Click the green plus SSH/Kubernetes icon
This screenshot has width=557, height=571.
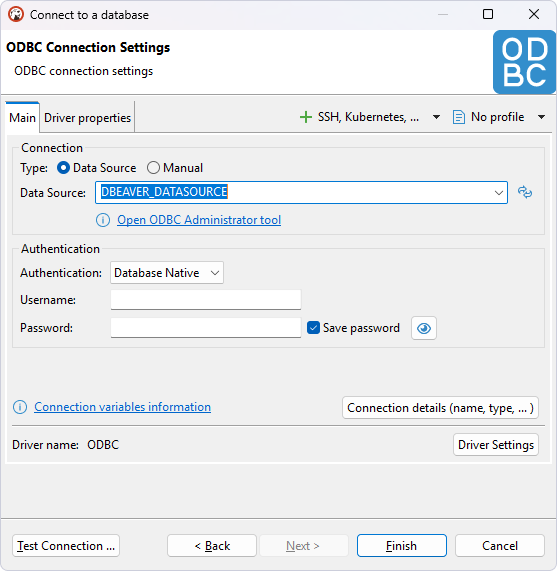pos(305,117)
